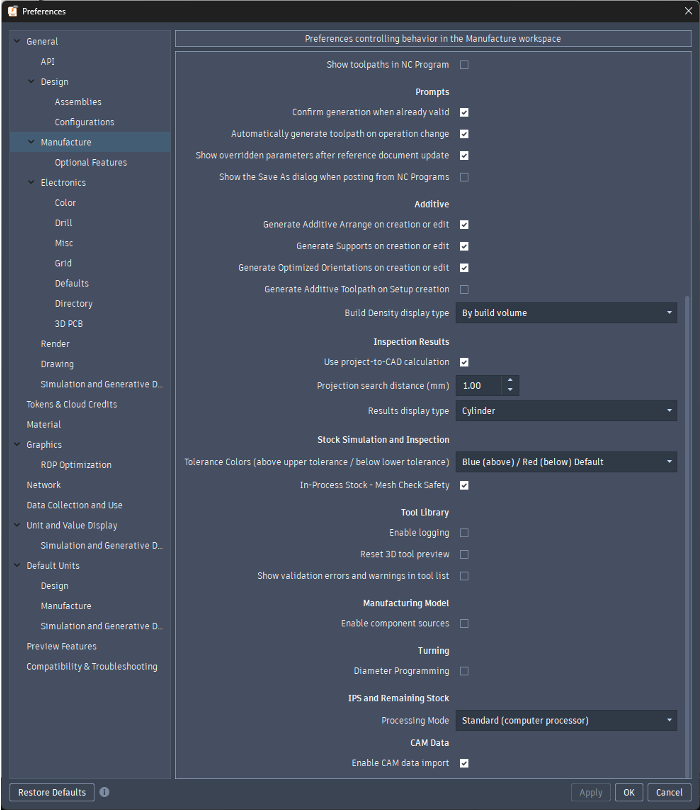Click the Projection search distance input field
700x810 pixels.
(478, 386)
